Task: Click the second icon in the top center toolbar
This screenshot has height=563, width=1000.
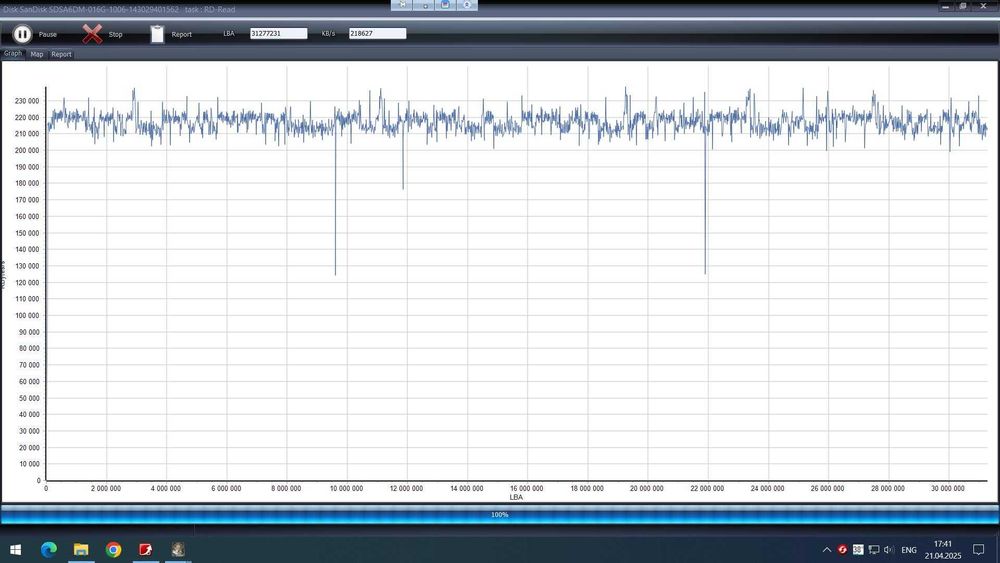Action: (x=425, y=4)
